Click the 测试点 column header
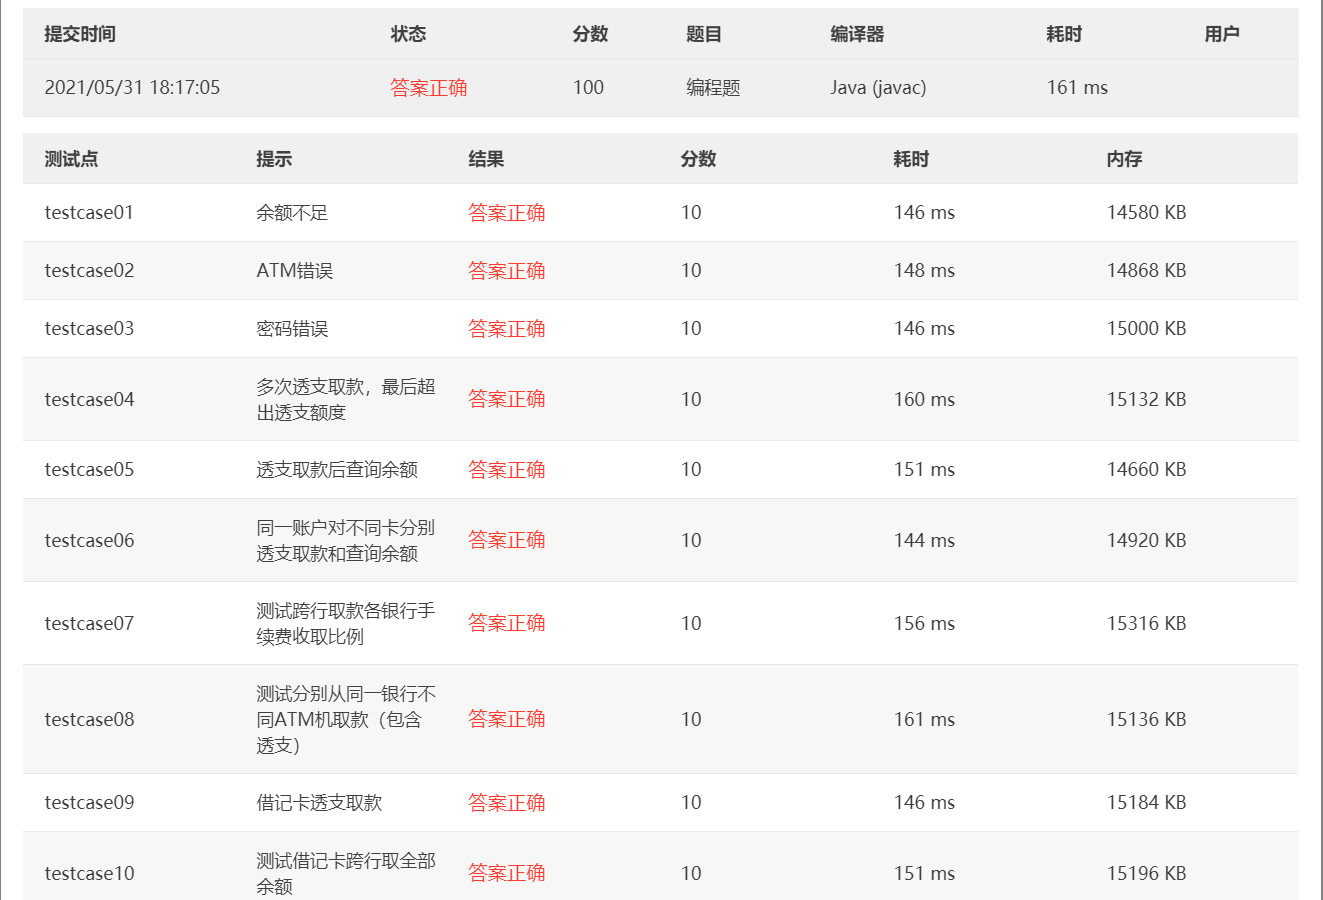This screenshot has width=1323, height=900. tap(71, 159)
